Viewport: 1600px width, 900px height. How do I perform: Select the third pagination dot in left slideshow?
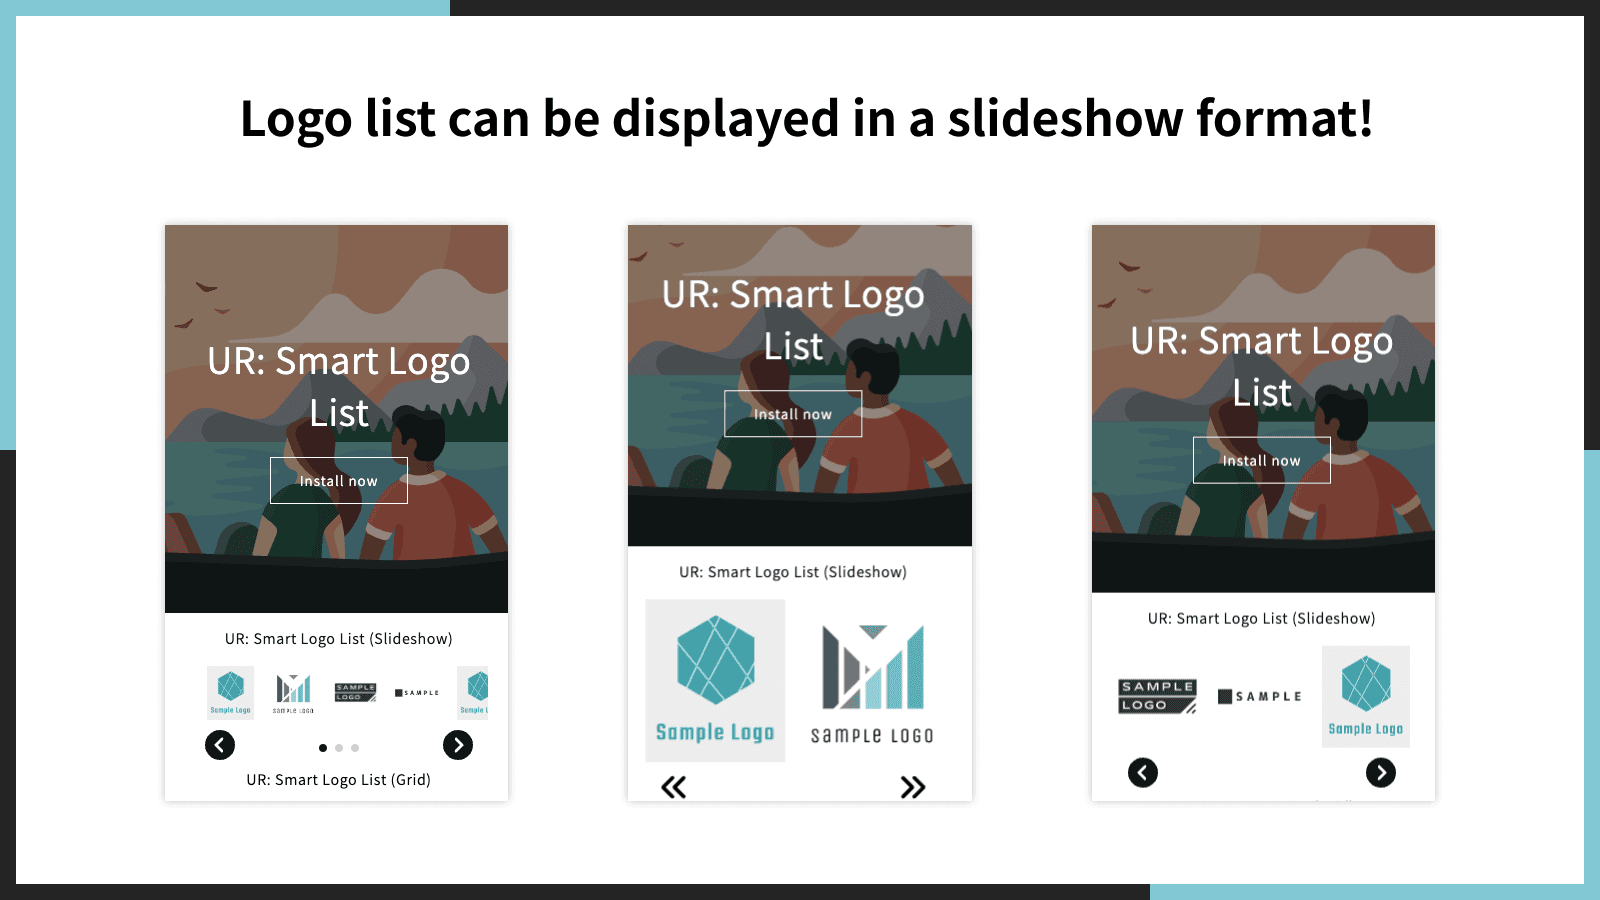pyautogui.click(x=355, y=748)
